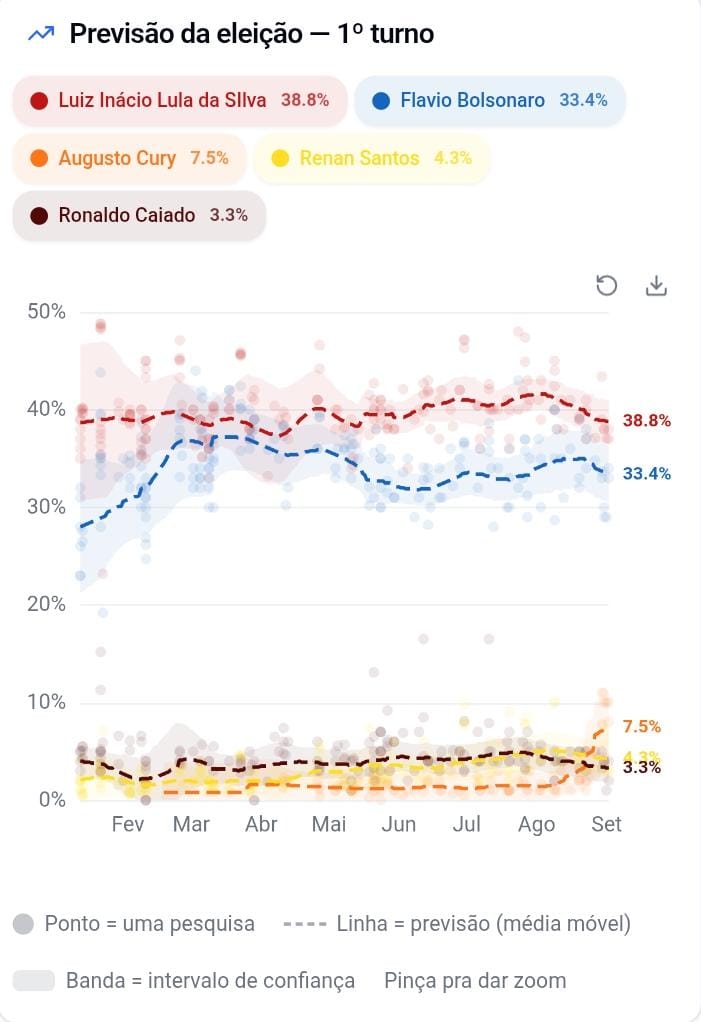Toggle the Flavio Bolsonaro series chip
The height and width of the screenshot is (1022, 701).
tap(490, 100)
